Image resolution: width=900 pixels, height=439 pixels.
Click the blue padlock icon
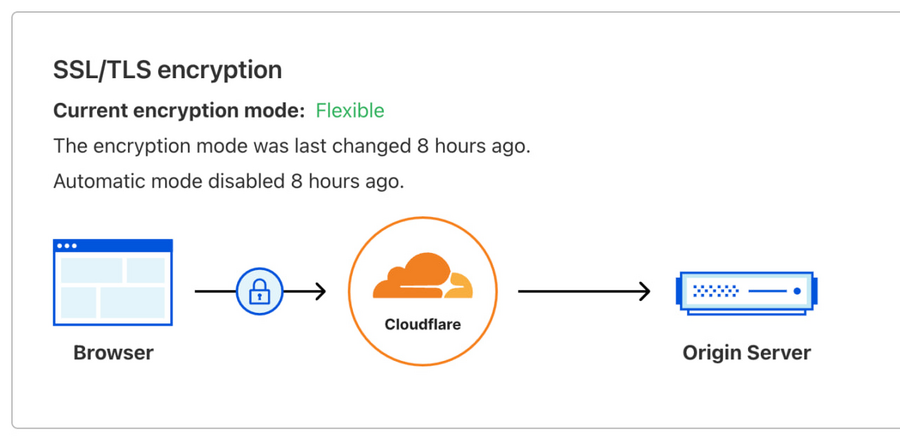(259, 292)
